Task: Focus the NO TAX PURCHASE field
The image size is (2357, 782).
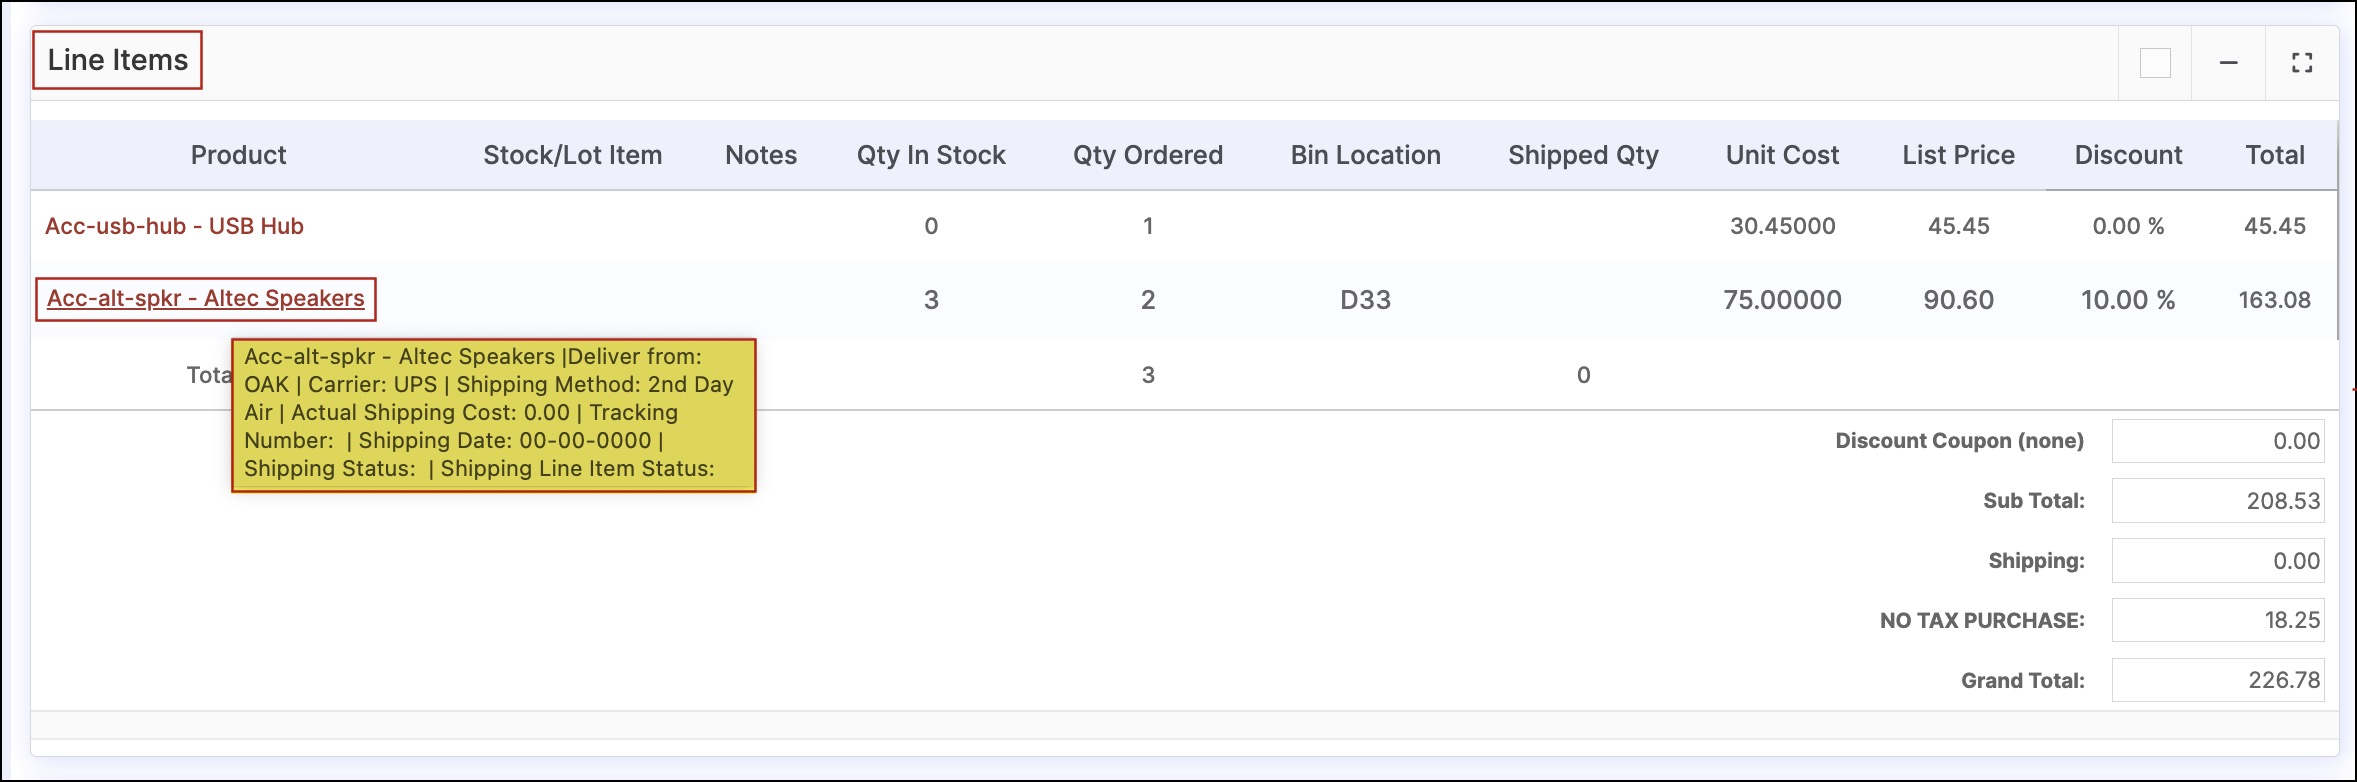Action: (x=2218, y=620)
